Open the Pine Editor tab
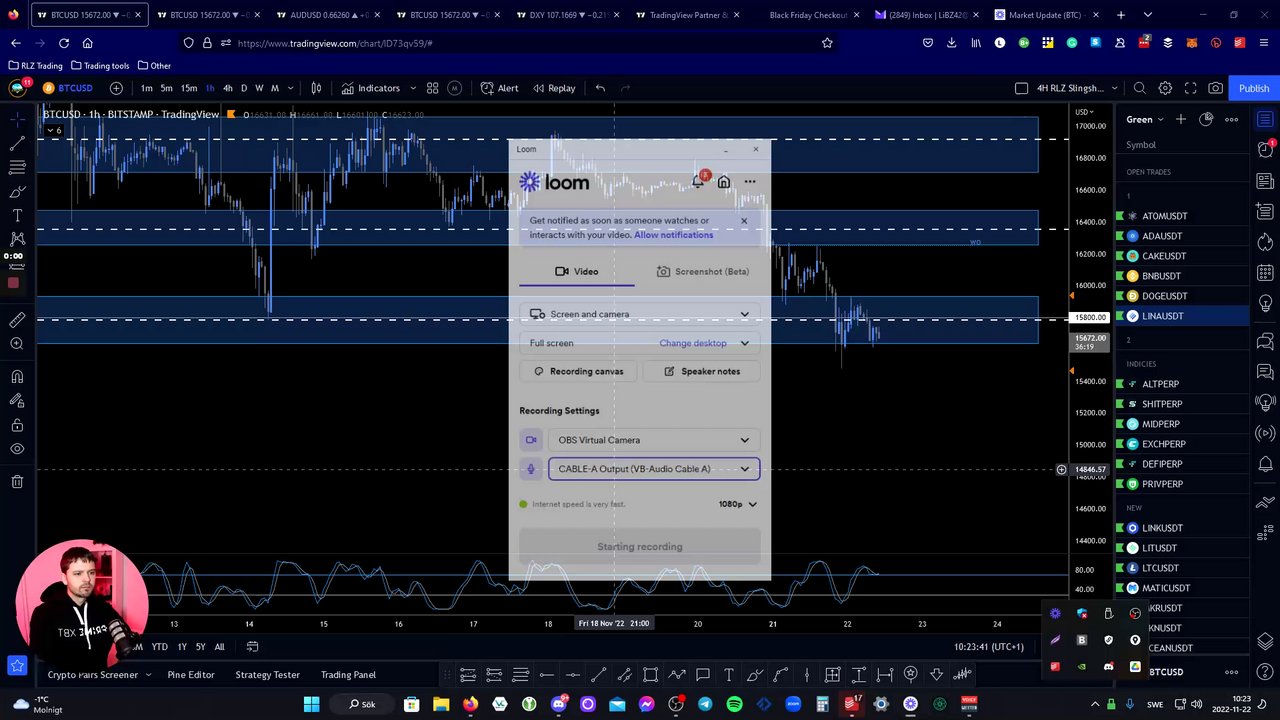Image resolution: width=1280 pixels, height=720 pixels. 191,675
